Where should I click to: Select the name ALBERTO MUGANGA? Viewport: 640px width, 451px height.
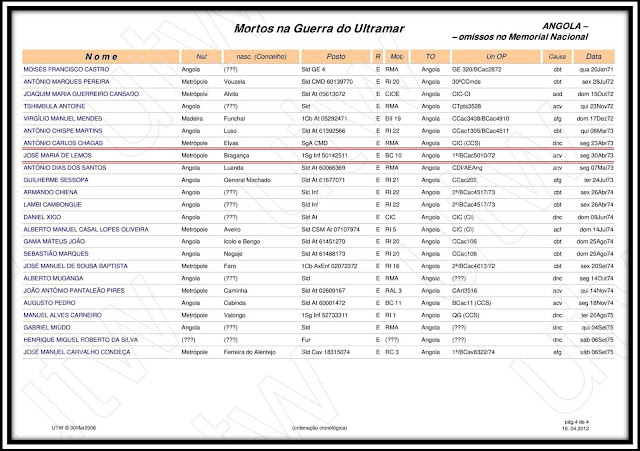(x=53, y=278)
